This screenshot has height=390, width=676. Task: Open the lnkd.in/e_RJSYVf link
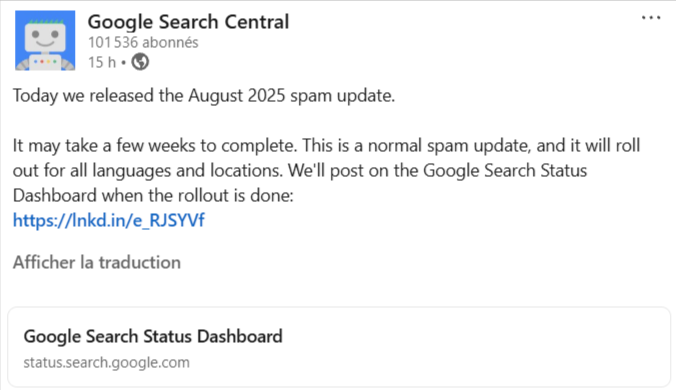(x=109, y=220)
